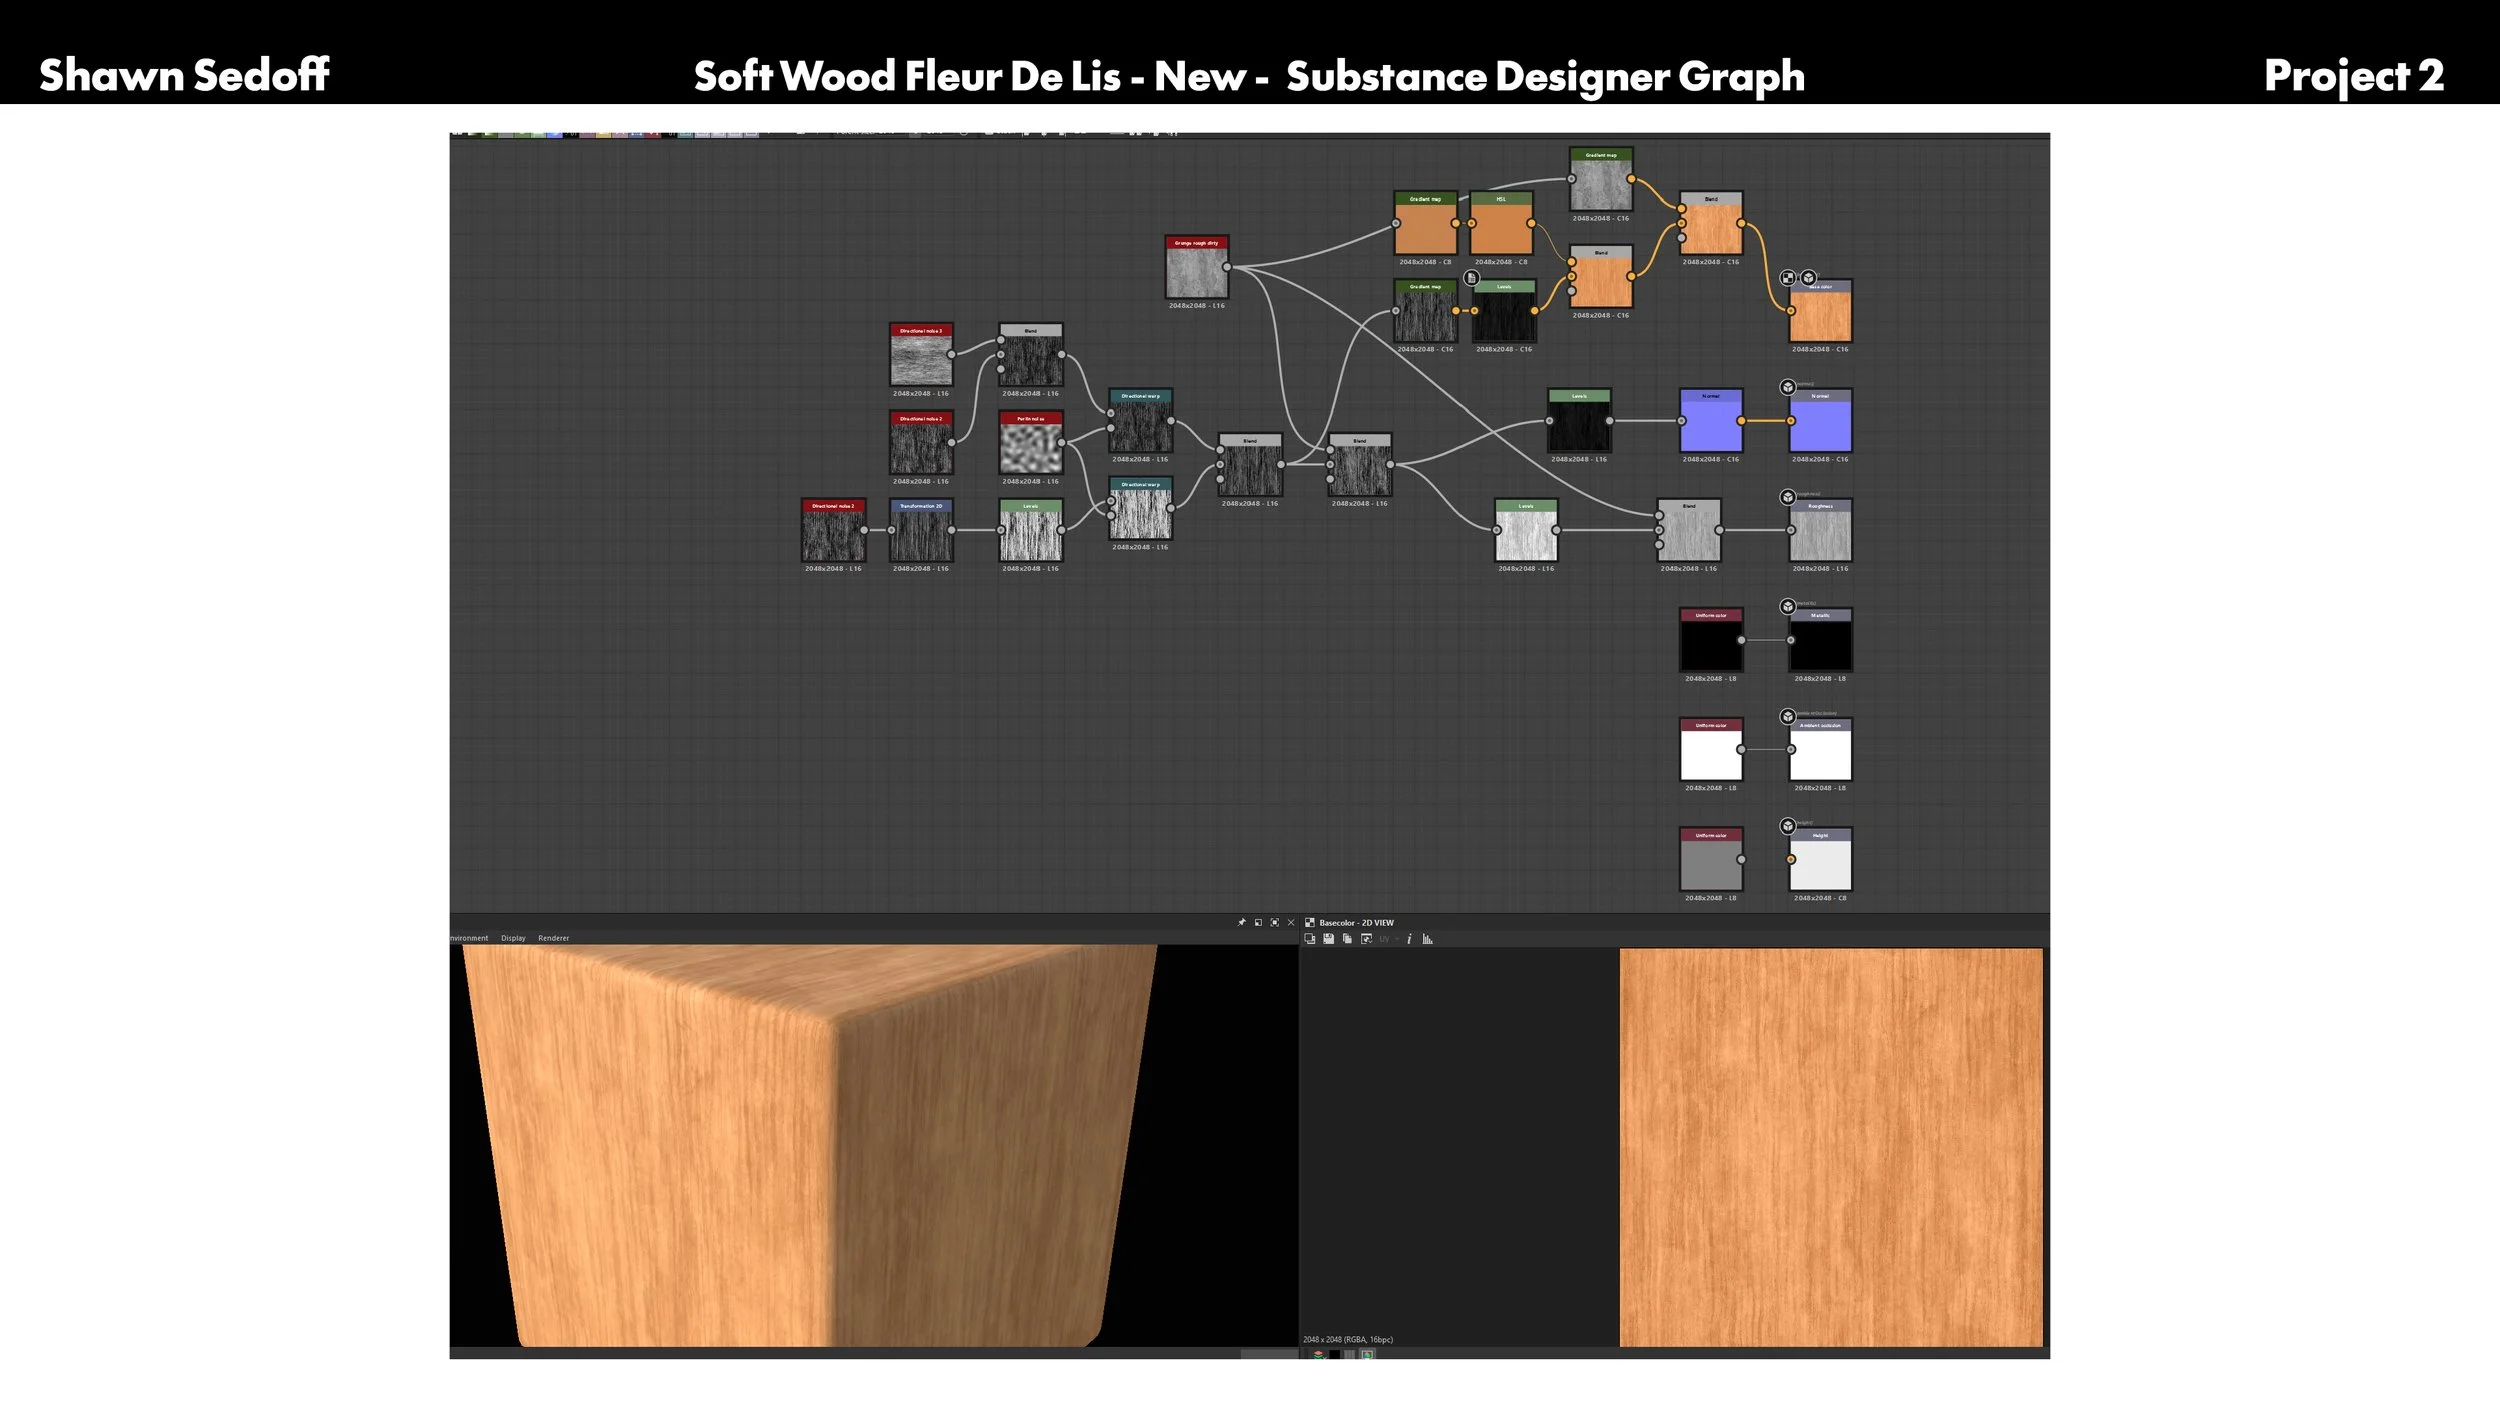Screen dimensions: 2500x1406
Task: Select the Ambient occlusion output node
Action: click(1821, 749)
